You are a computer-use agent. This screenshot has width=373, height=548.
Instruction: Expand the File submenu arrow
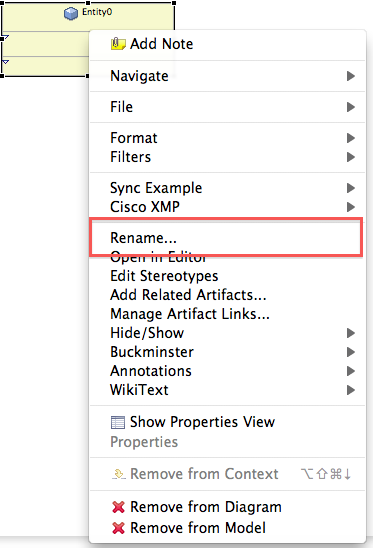point(351,107)
